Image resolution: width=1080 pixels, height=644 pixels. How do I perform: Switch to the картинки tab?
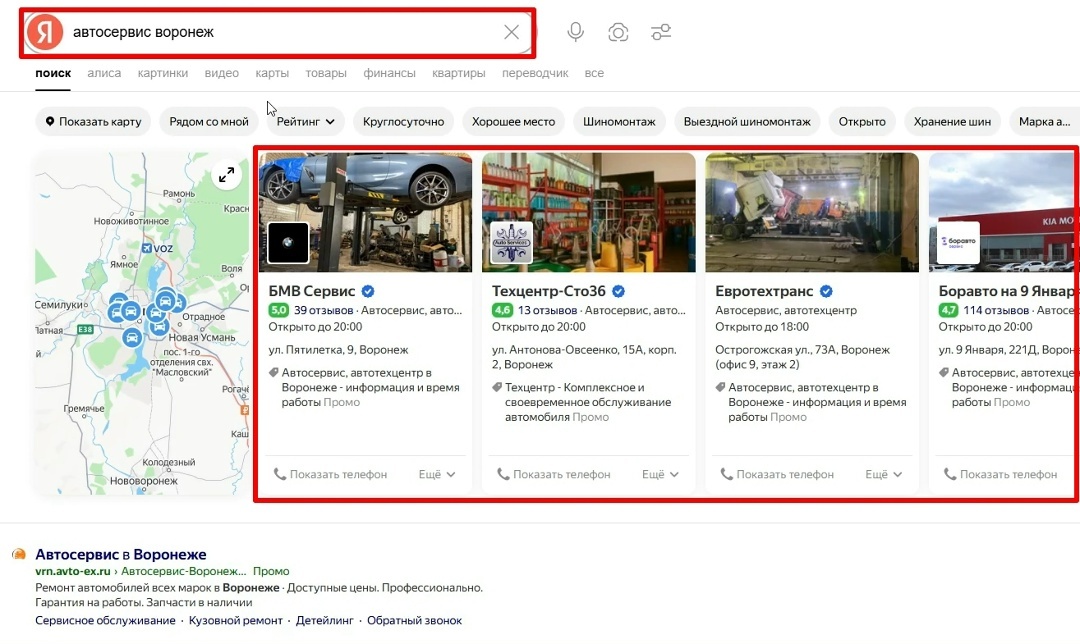point(163,73)
